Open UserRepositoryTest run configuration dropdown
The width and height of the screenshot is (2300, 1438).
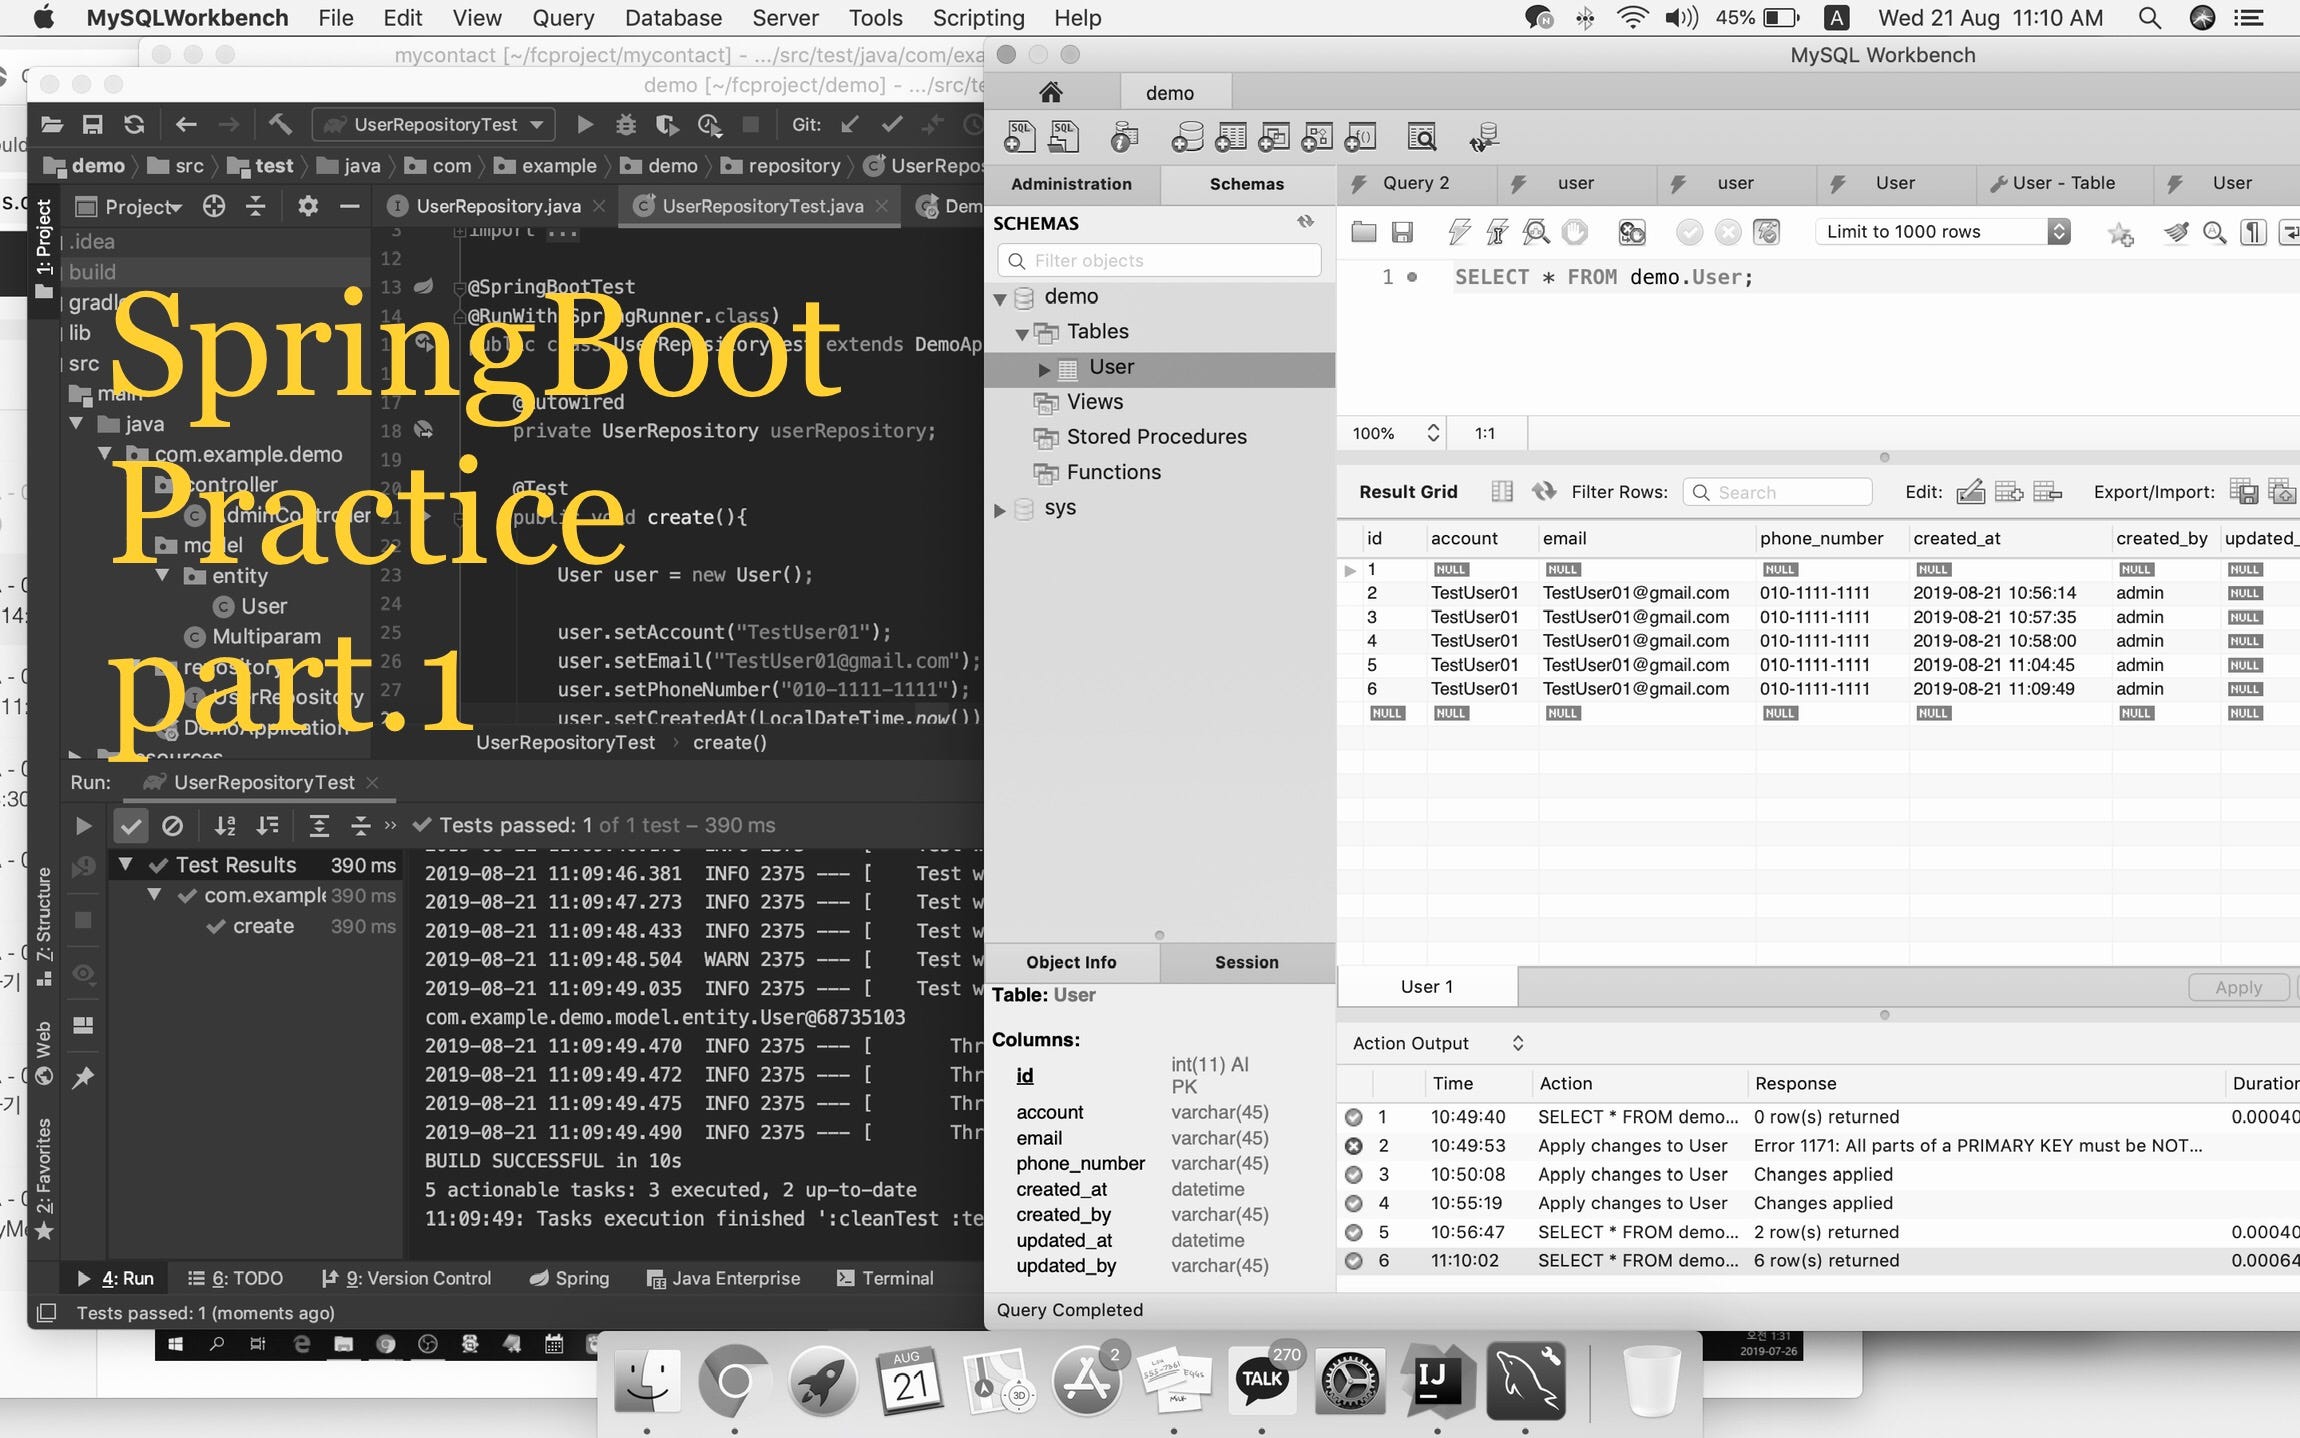click(434, 124)
